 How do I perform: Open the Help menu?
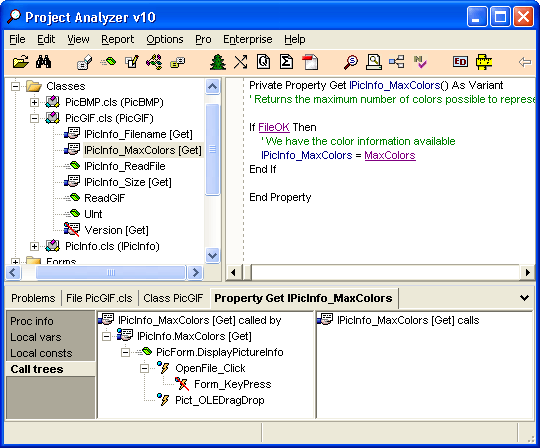pos(295,39)
